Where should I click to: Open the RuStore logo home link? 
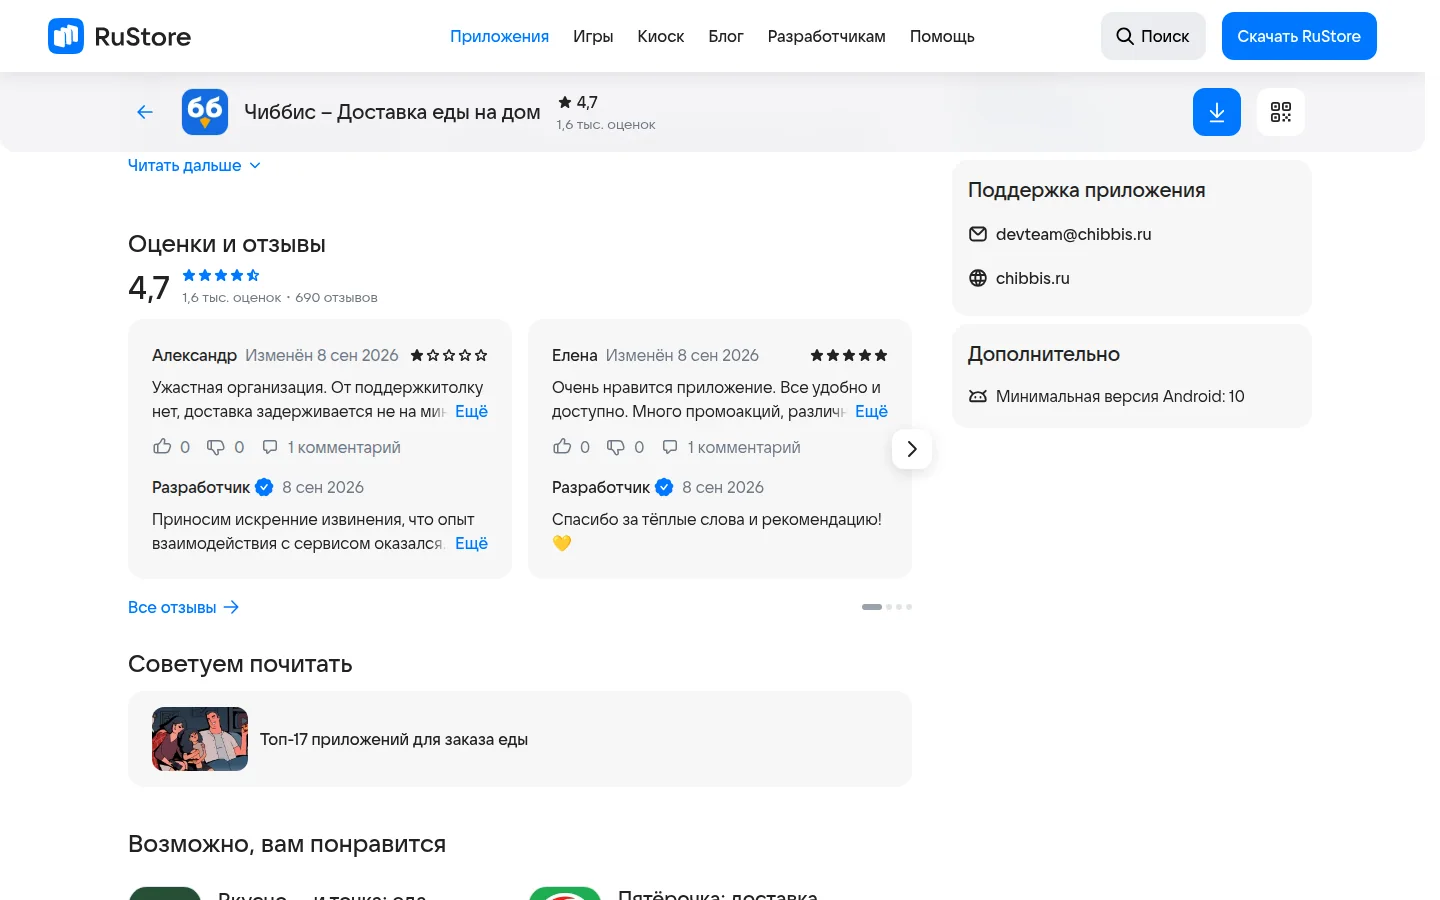[x=119, y=36]
